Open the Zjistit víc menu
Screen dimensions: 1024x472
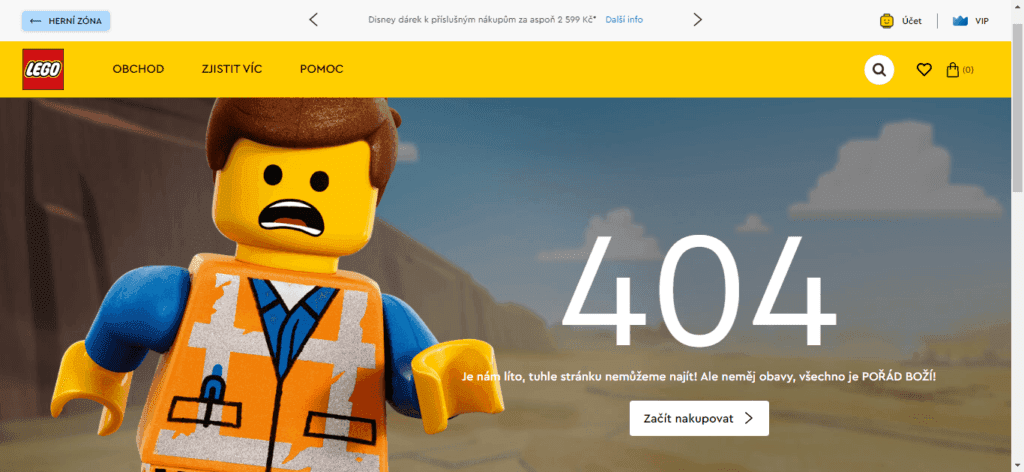232,69
